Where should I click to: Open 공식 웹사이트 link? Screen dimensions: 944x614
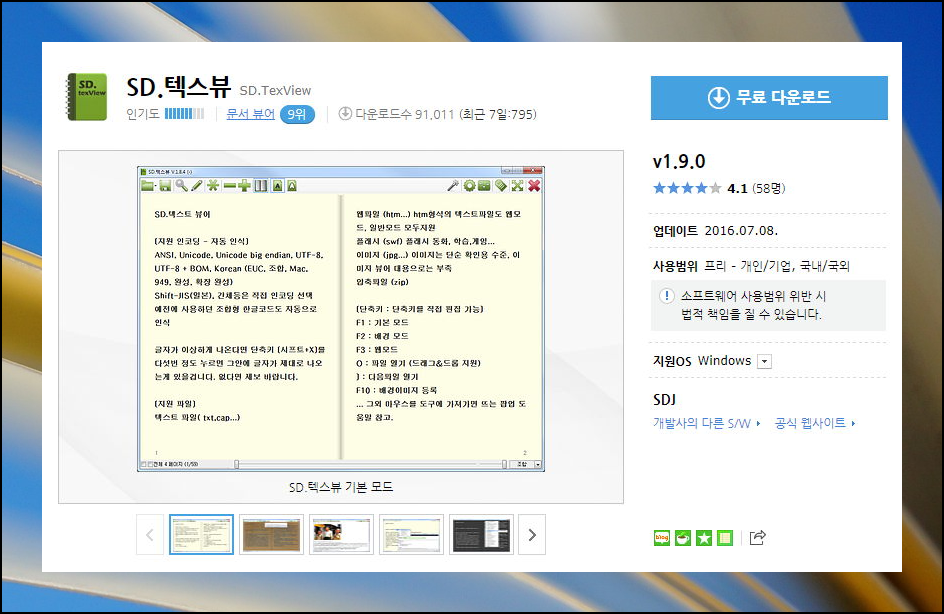pyautogui.click(x=815, y=423)
